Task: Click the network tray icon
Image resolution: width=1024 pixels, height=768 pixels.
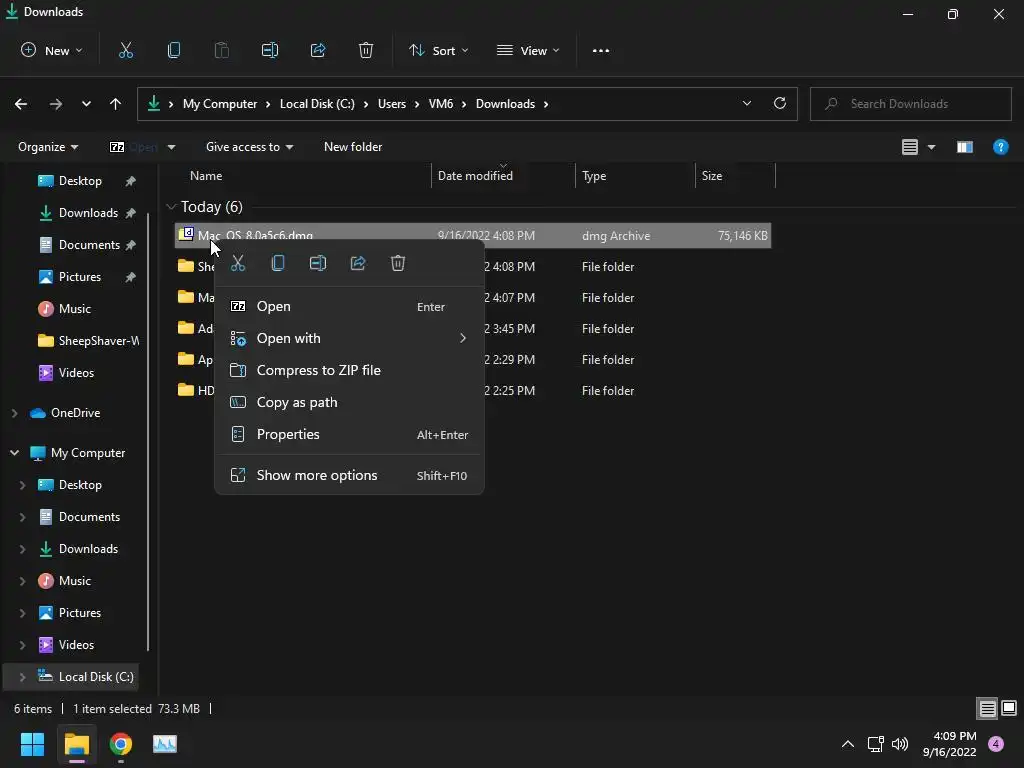Action: (875, 744)
